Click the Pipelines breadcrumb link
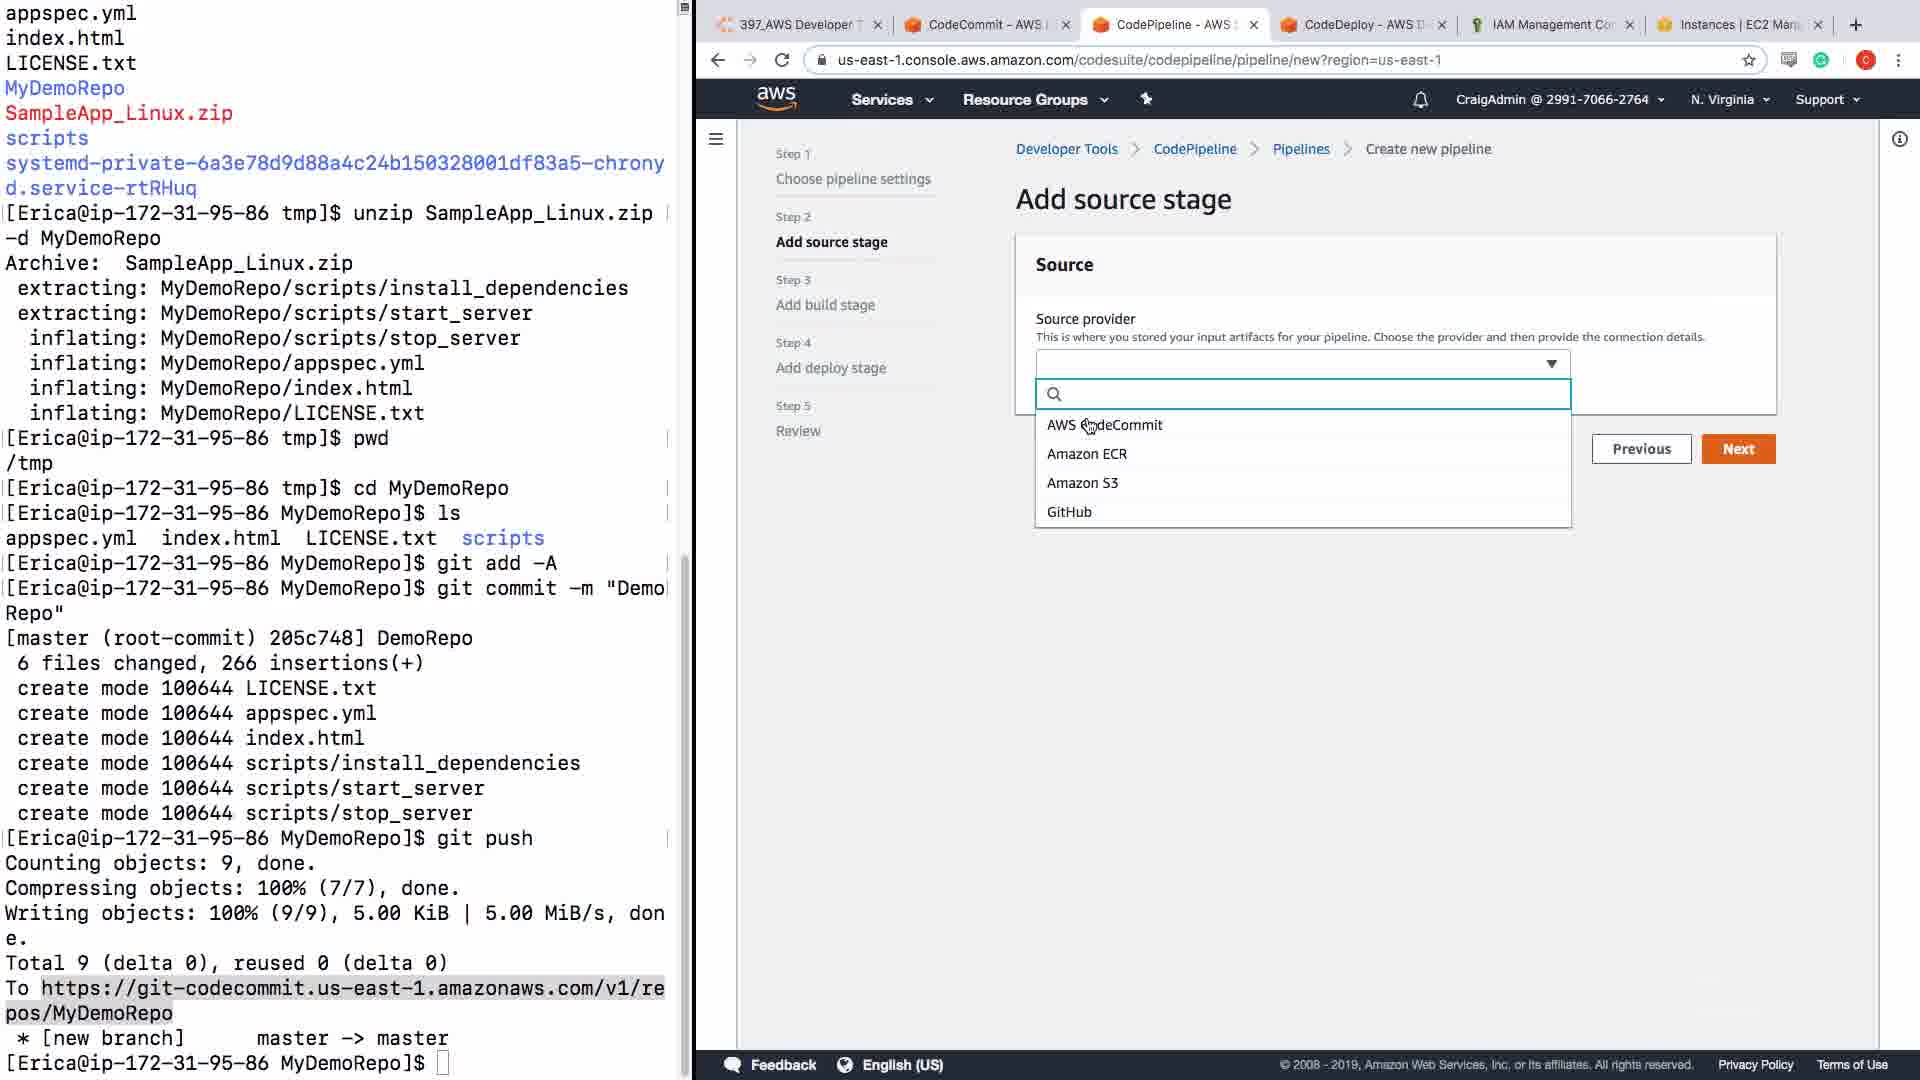This screenshot has height=1080, width=1920. pyautogui.click(x=1300, y=149)
